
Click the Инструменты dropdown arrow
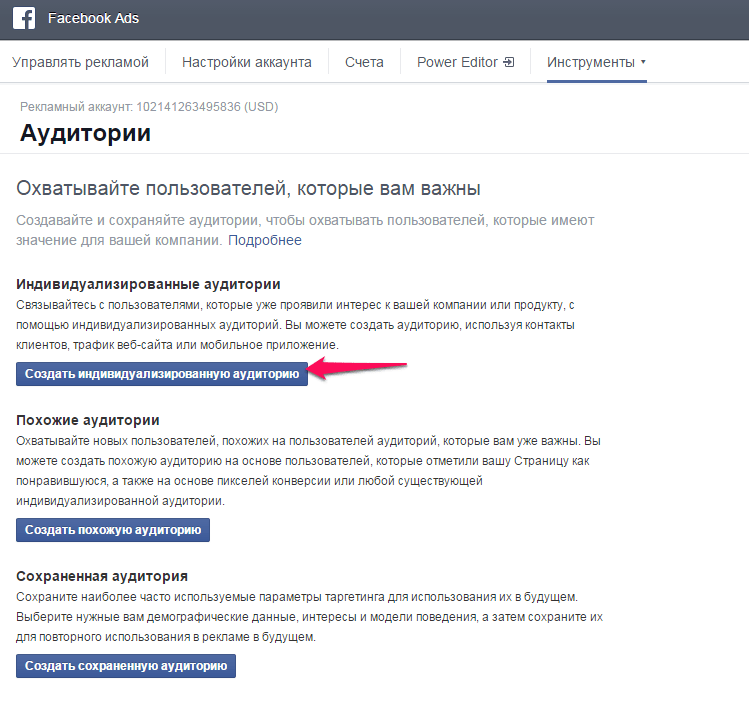click(643, 62)
